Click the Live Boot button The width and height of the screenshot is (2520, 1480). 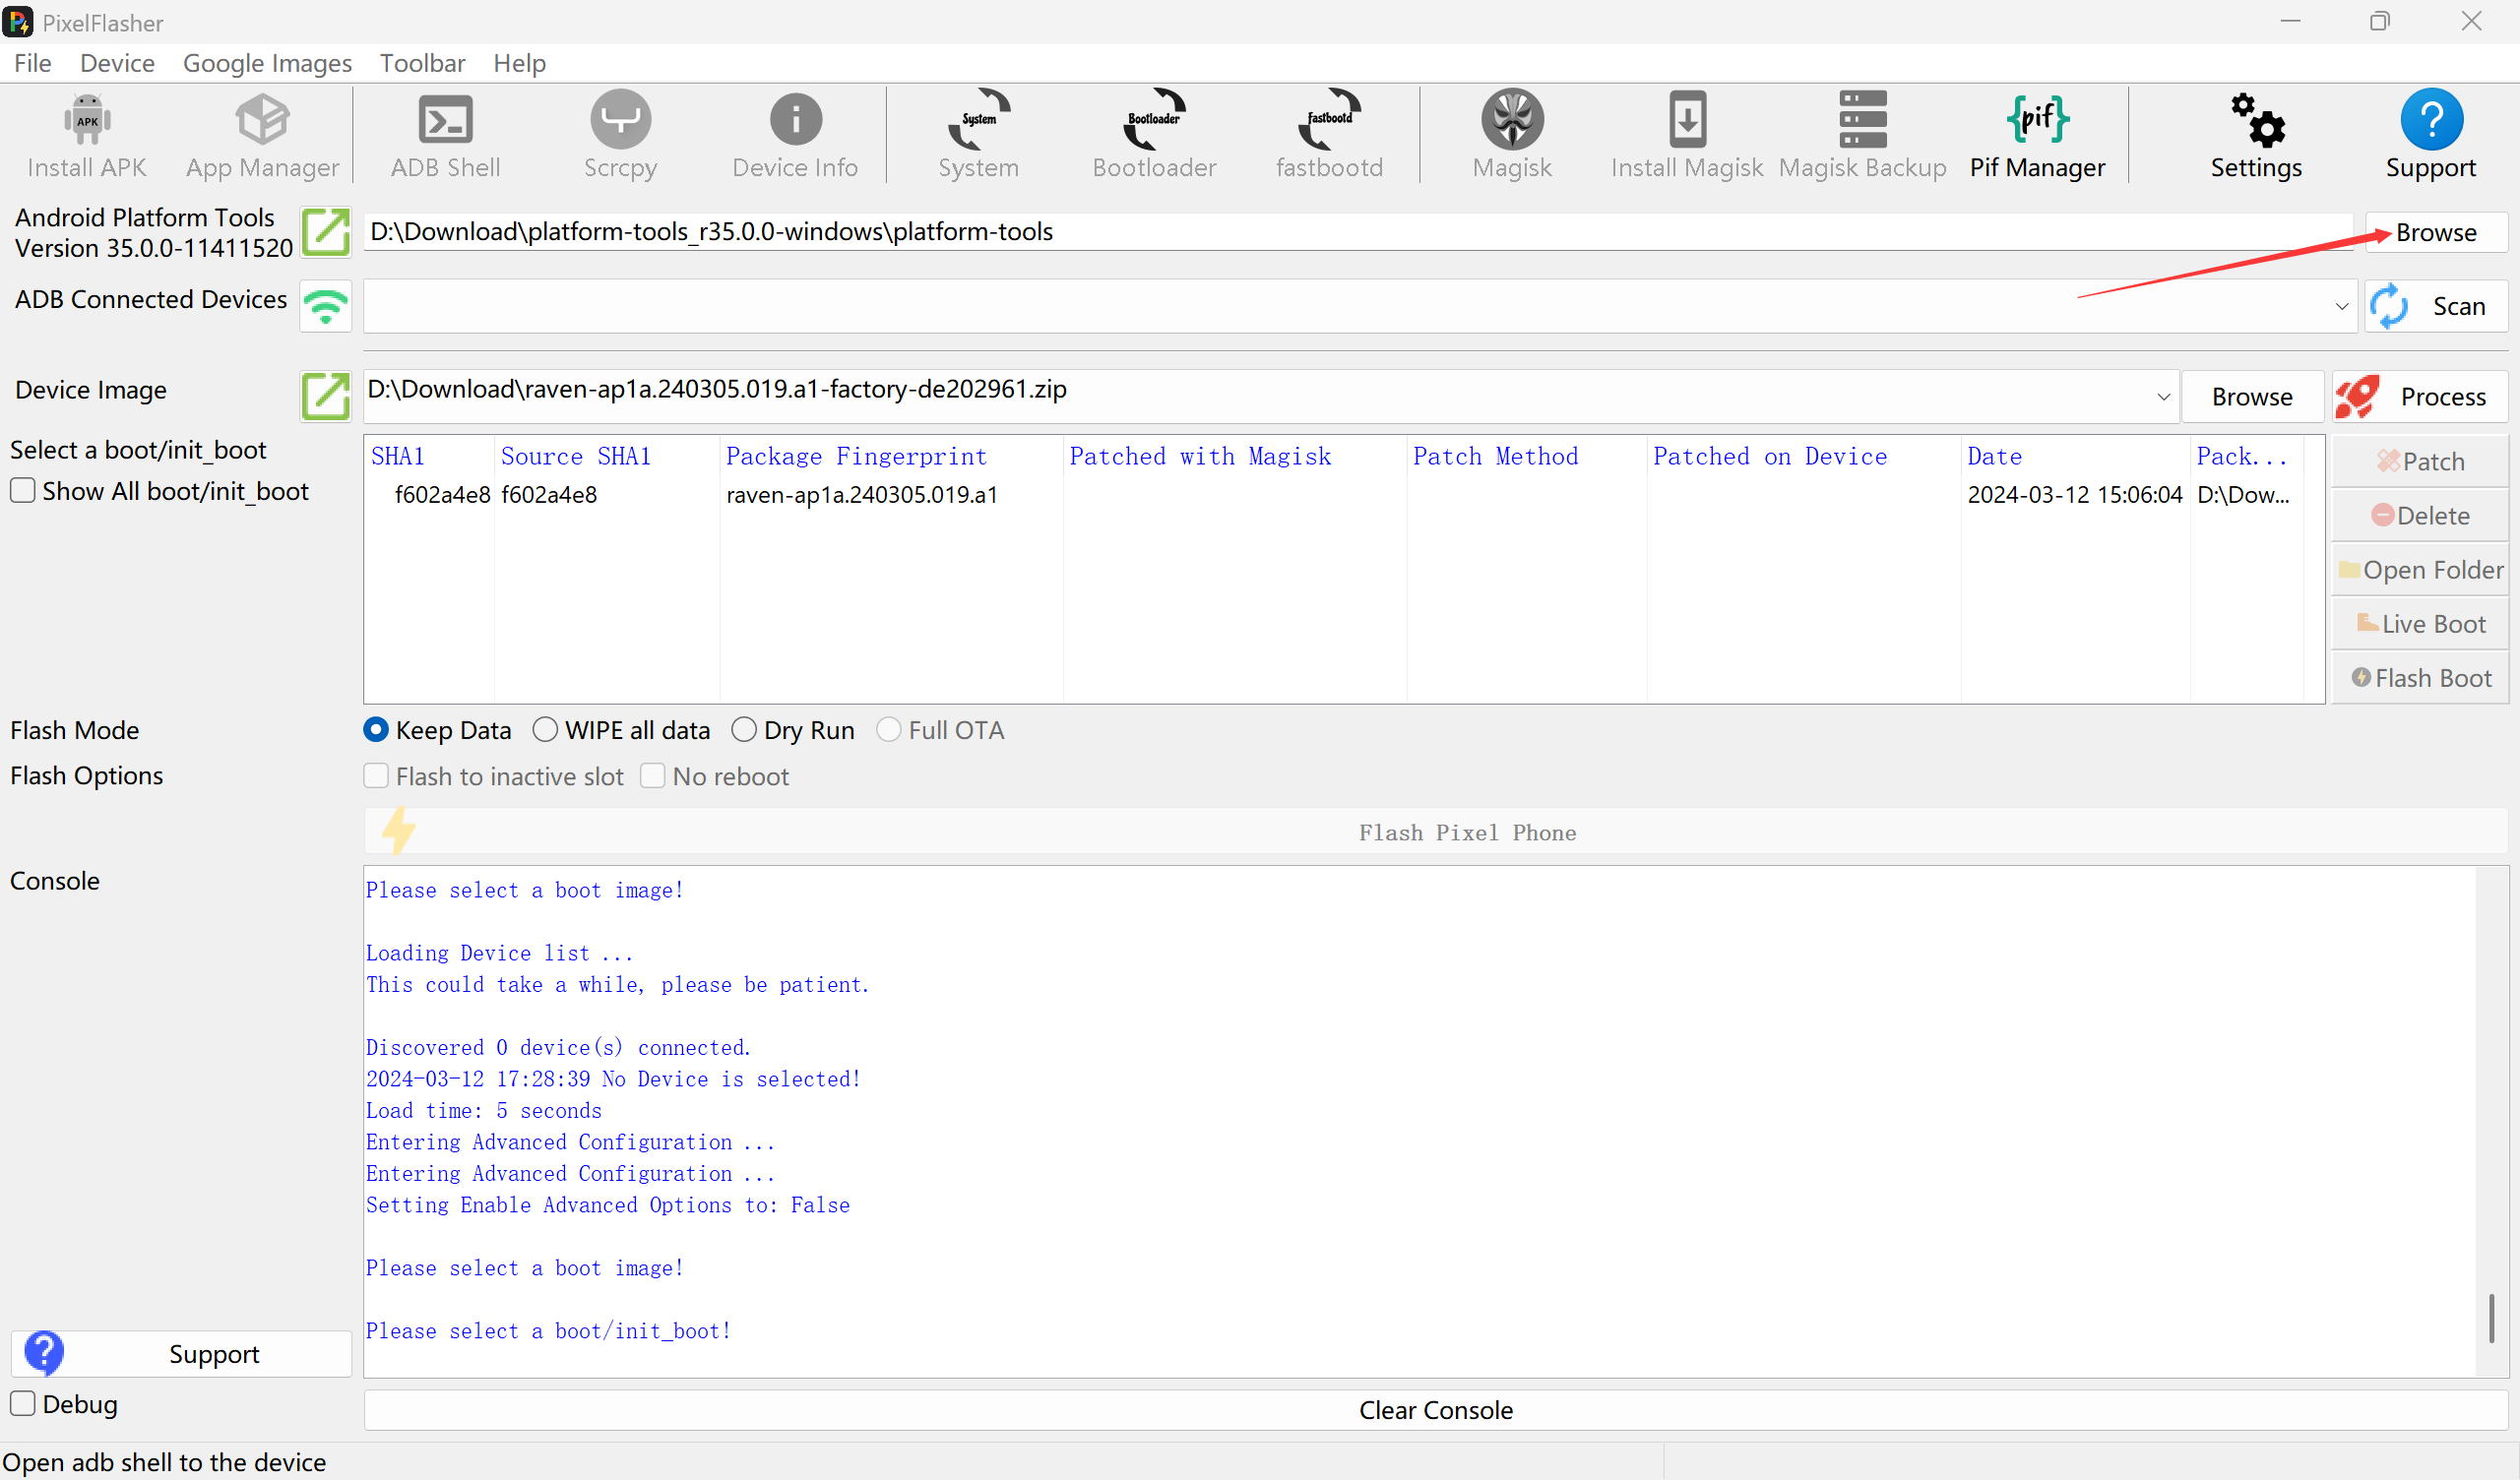[x=2420, y=623]
